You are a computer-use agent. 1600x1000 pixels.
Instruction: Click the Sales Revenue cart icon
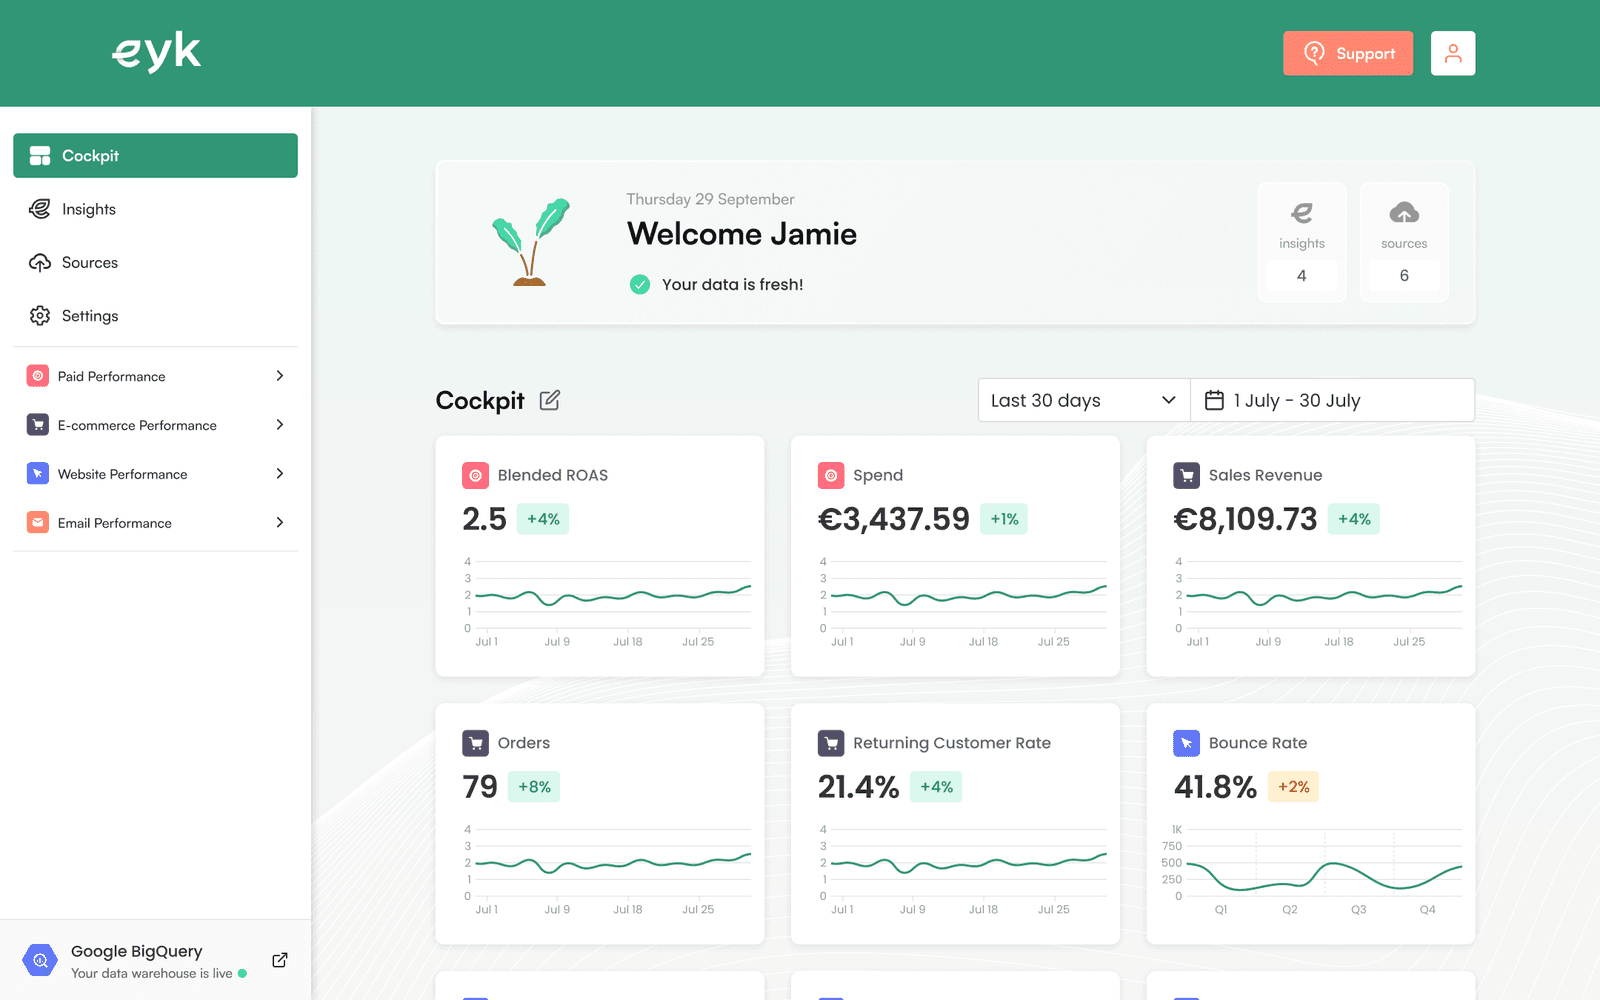(1186, 475)
